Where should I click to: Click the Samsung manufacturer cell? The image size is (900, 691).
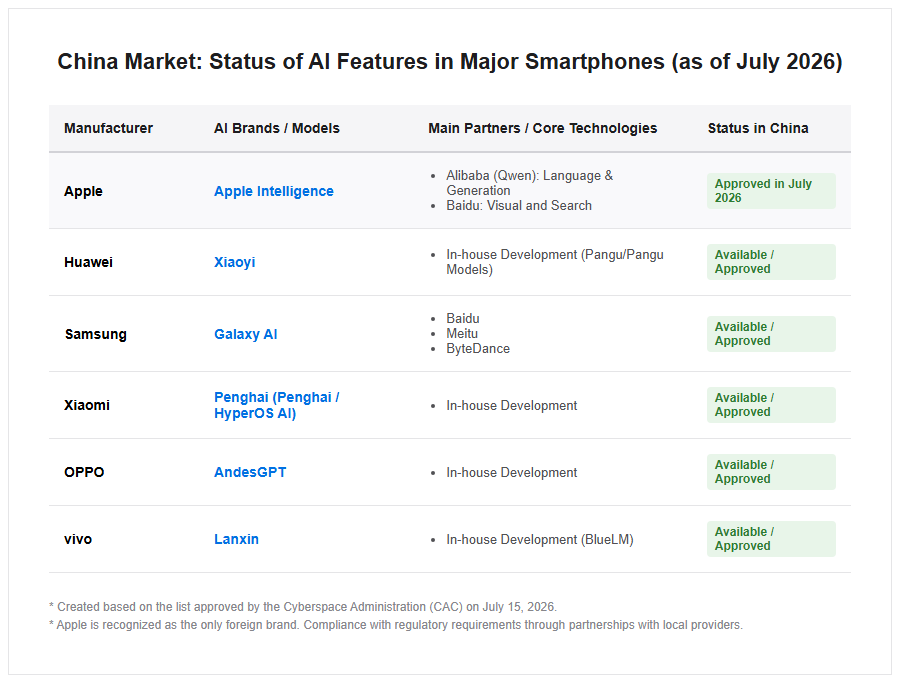[95, 334]
